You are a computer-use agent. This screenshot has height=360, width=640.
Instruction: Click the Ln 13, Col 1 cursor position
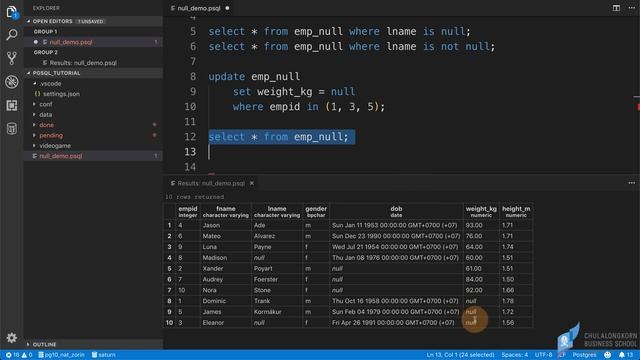point(460,355)
